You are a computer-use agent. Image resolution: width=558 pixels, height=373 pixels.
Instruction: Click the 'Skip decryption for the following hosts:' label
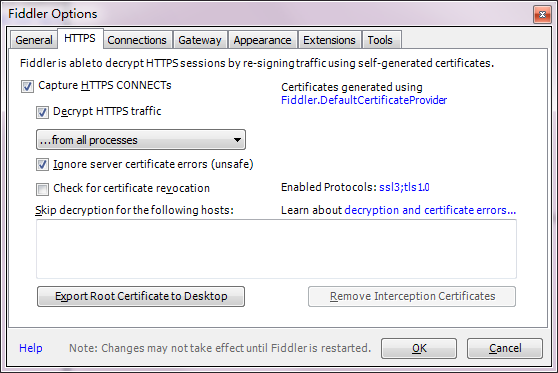135,210
